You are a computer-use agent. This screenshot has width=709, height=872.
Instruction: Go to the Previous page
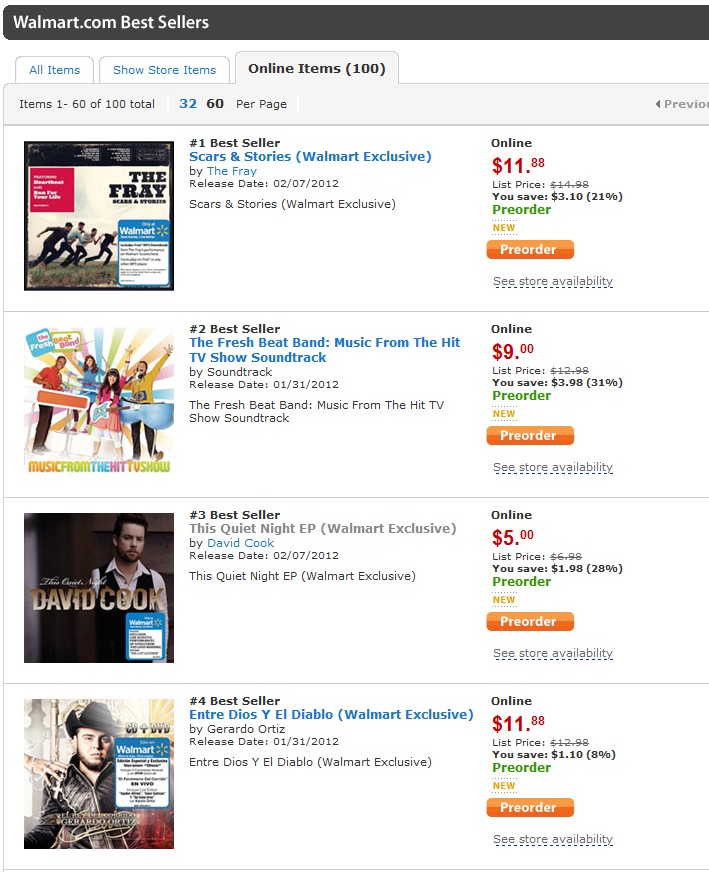(683, 104)
